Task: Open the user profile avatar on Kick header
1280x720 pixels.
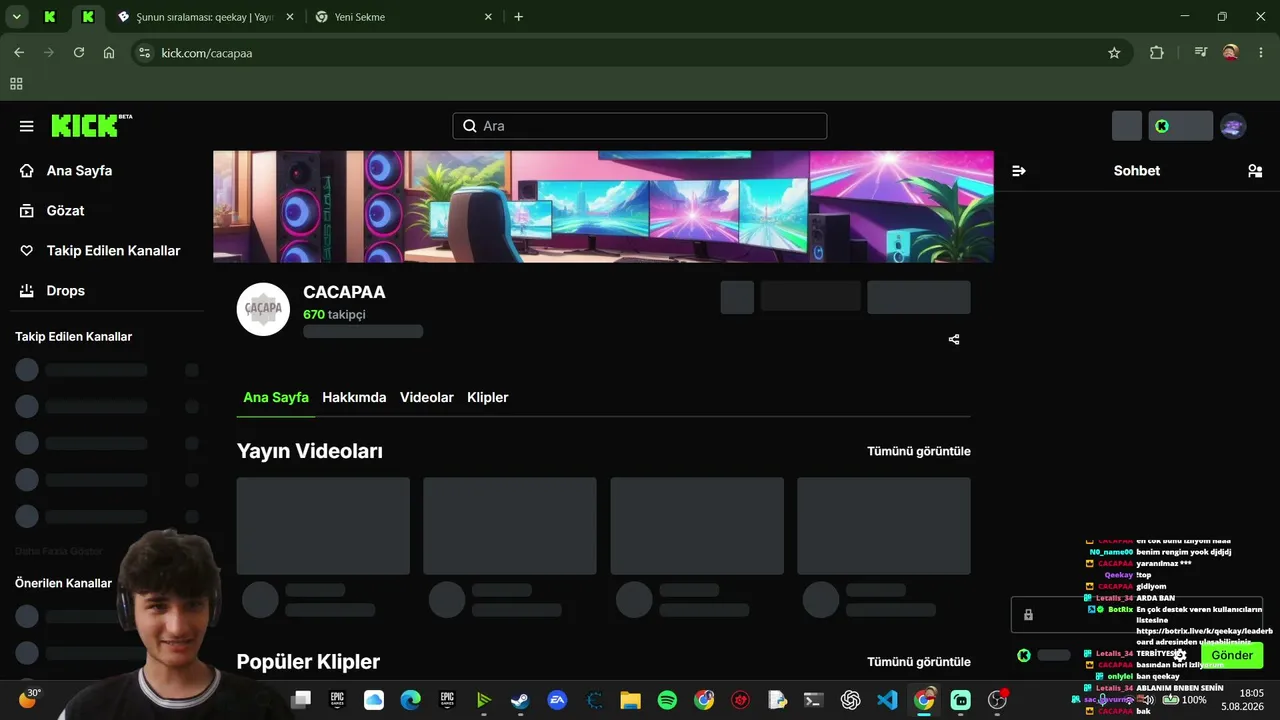Action: (1233, 126)
